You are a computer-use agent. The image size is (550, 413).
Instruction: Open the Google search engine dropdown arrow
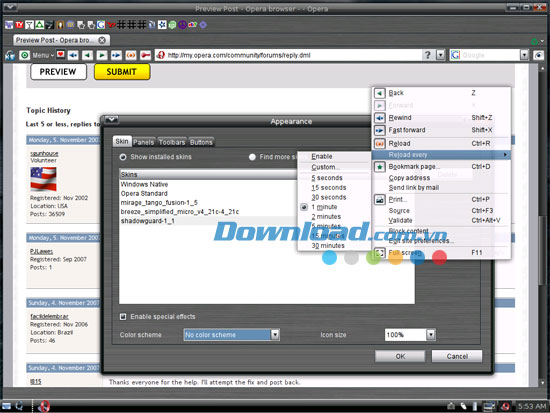[x=524, y=55]
